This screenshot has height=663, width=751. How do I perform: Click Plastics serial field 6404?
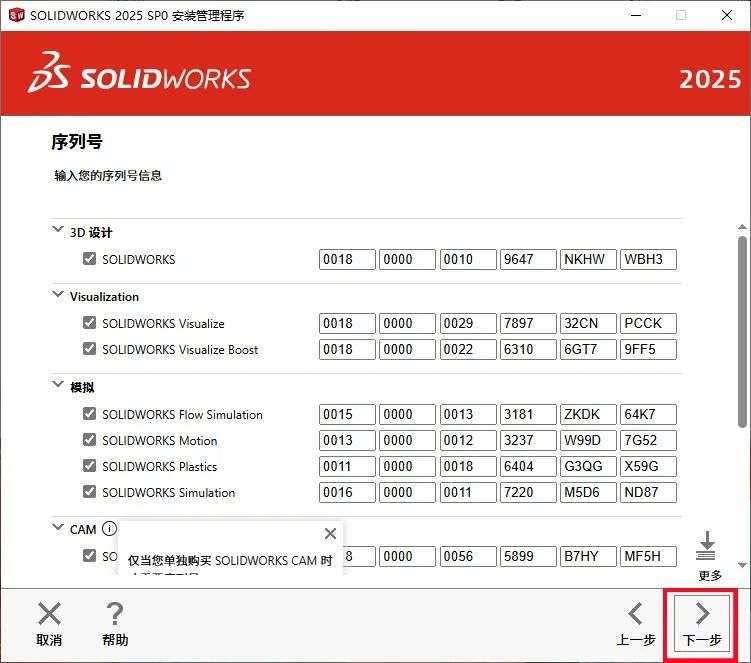click(x=528, y=466)
